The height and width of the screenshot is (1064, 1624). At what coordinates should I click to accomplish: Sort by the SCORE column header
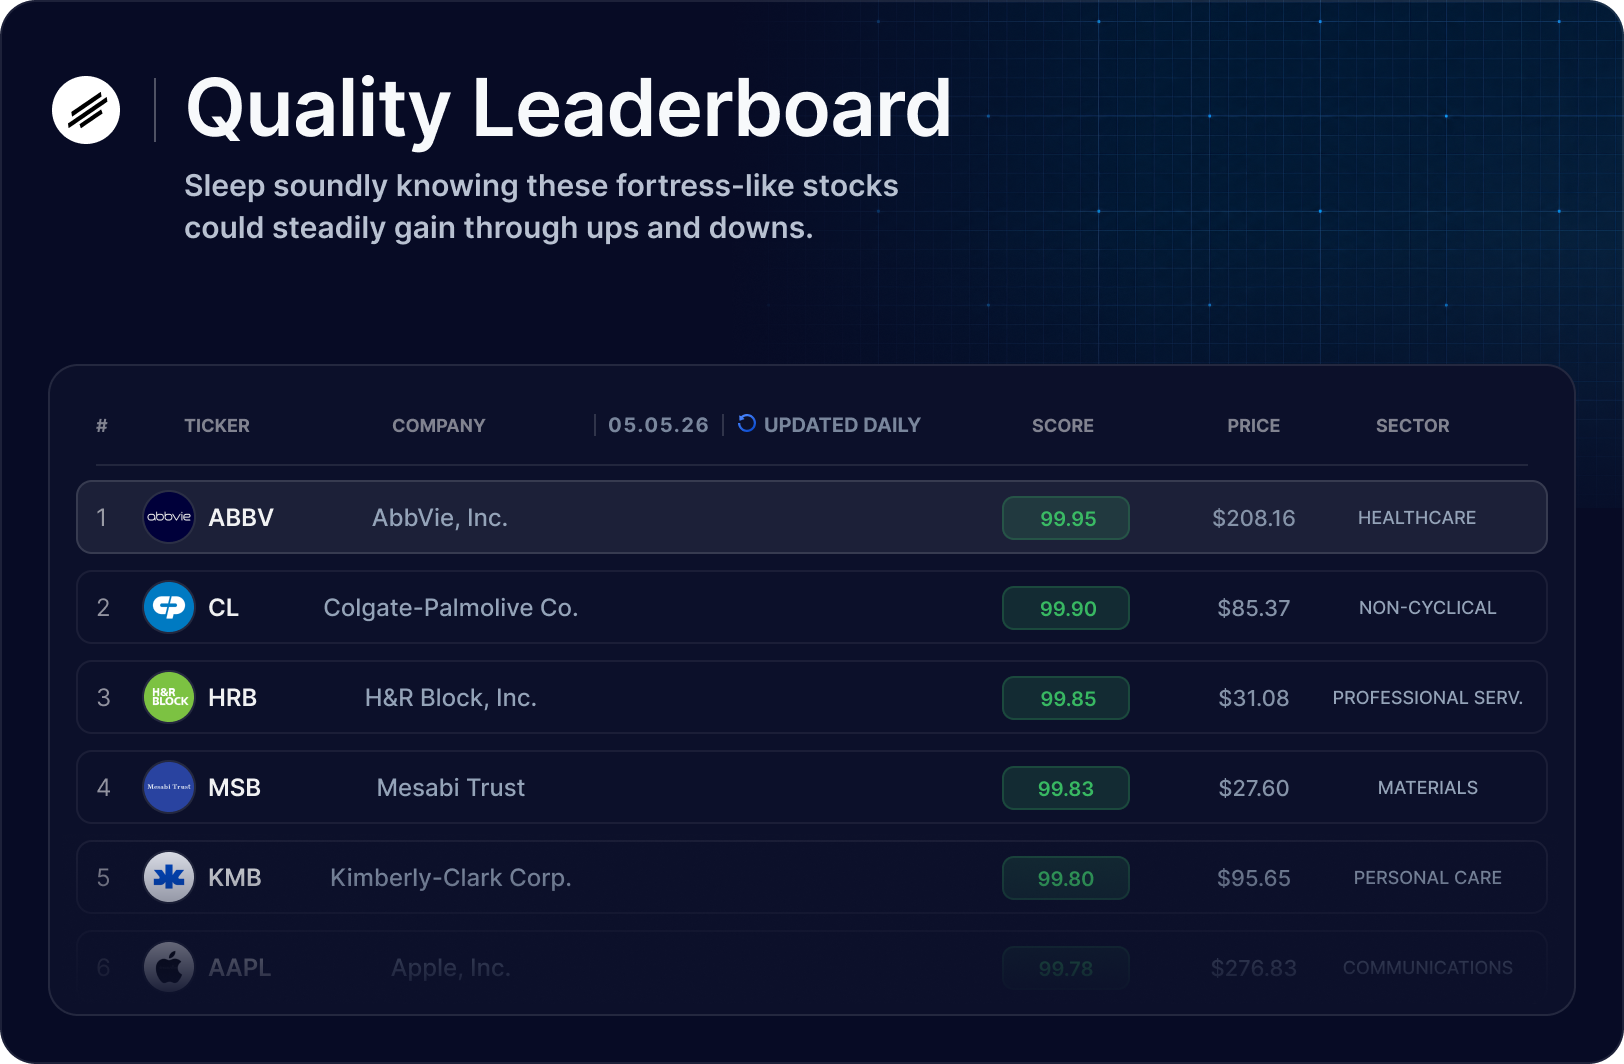(x=1063, y=426)
